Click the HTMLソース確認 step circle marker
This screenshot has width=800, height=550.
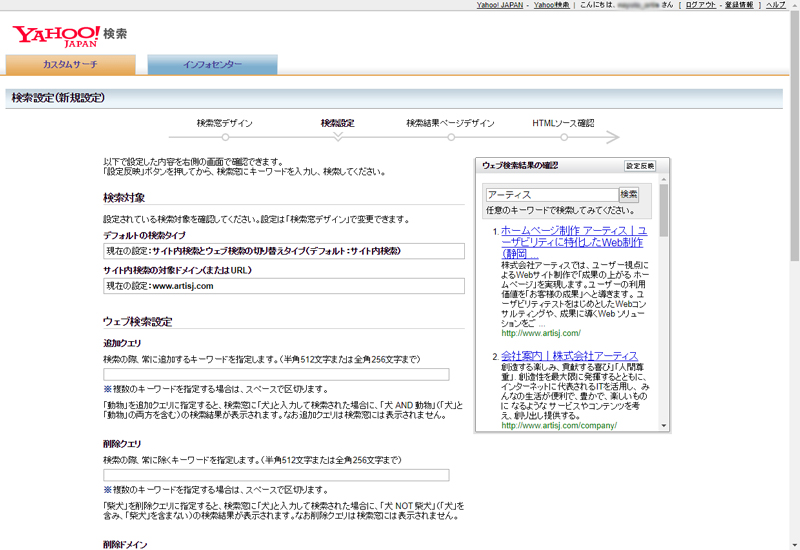point(564,137)
